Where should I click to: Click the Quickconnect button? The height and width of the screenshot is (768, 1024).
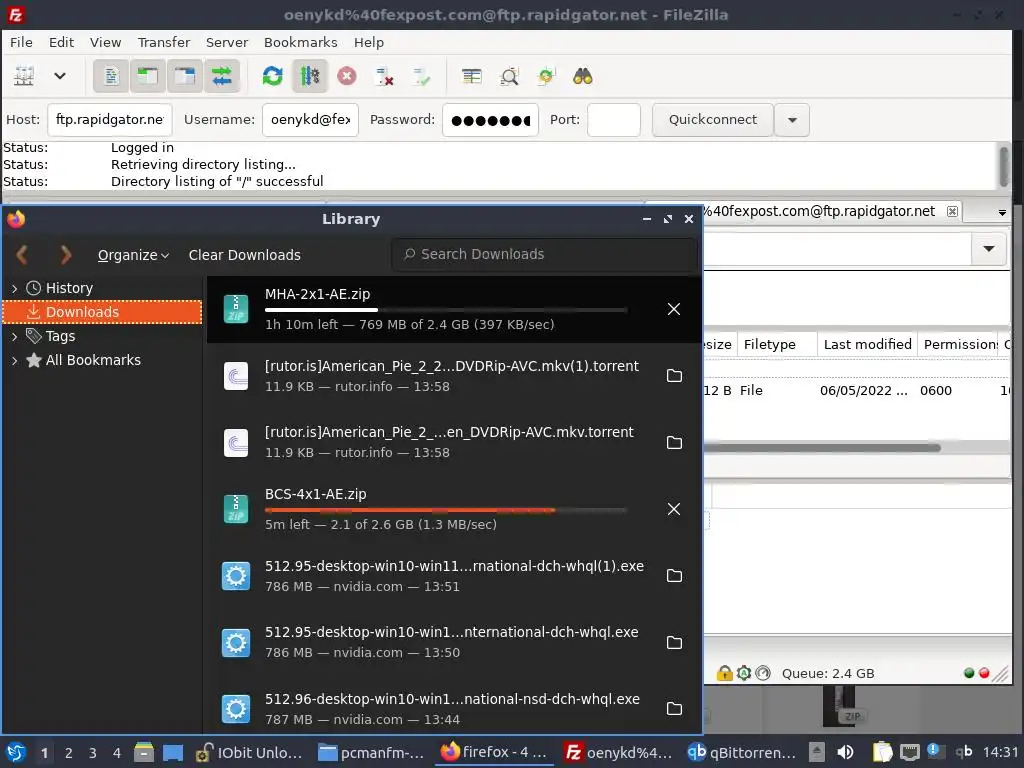(x=712, y=120)
